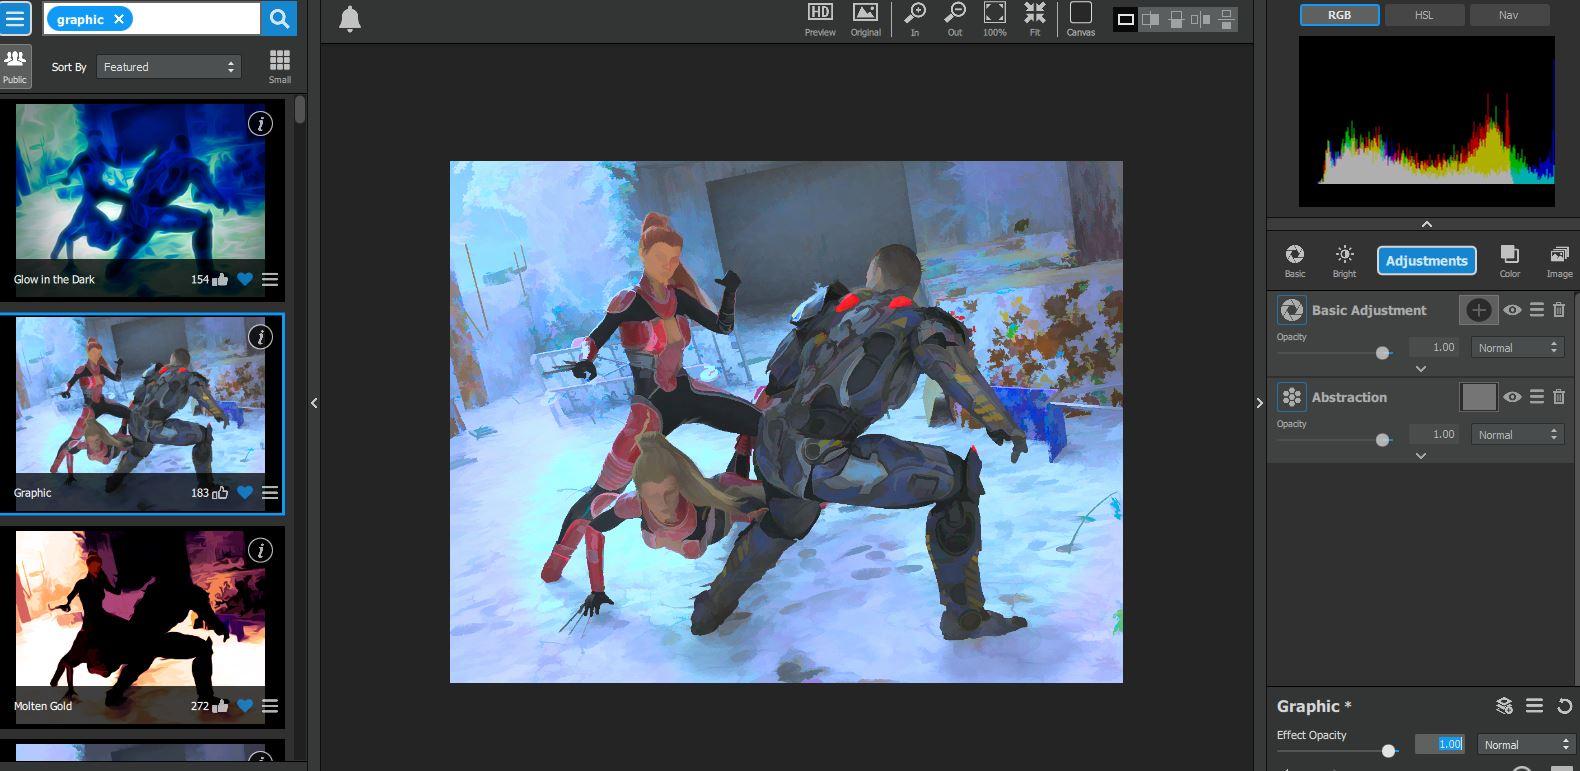Fit image to the window
Viewport: 1580px width, 771px height.
pyautogui.click(x=1035, y=19)
